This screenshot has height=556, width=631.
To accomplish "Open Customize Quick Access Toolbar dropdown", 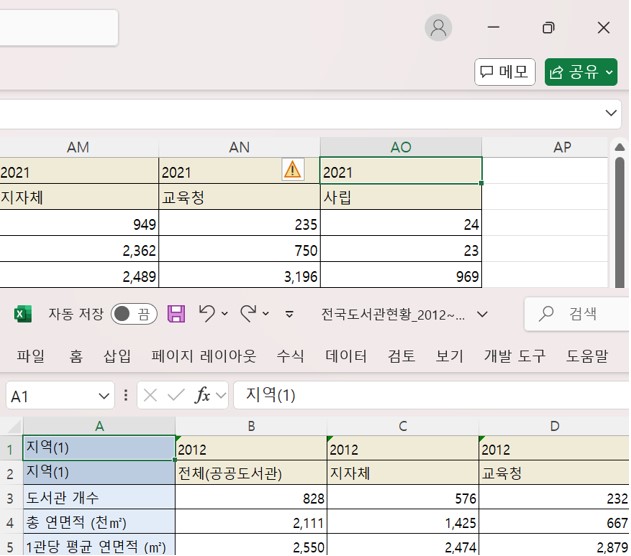I will [x=289, y=314].
